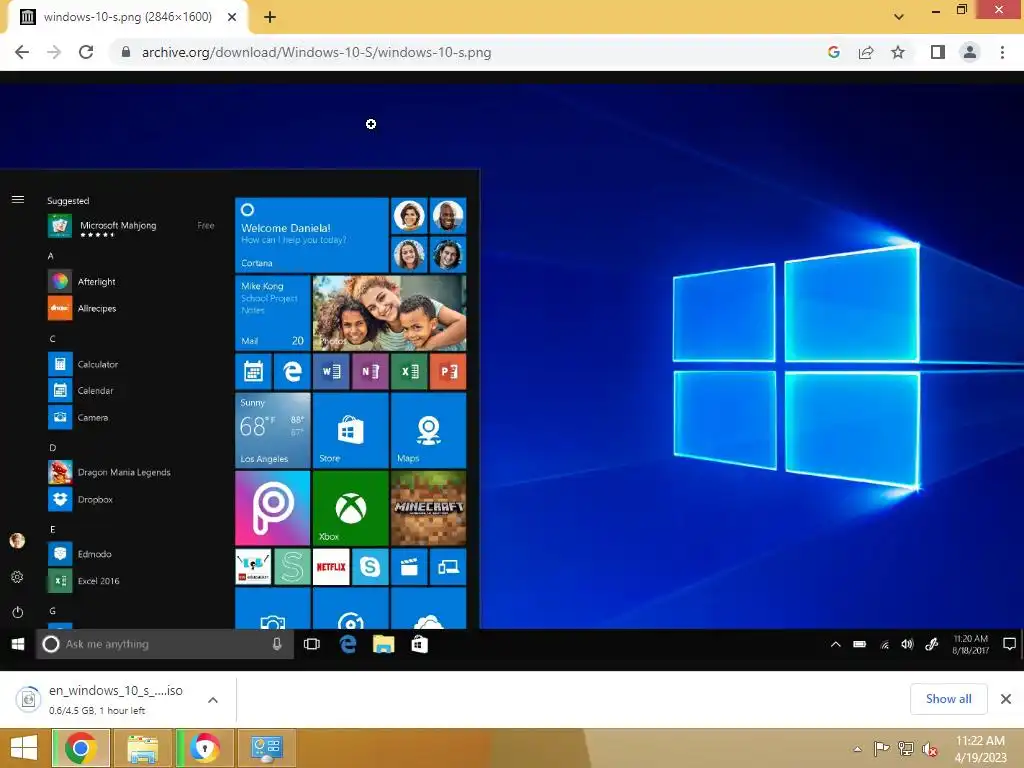Open the Windows 8 Start button on the taskbar

pyautogui.click(x=24, y=748)
